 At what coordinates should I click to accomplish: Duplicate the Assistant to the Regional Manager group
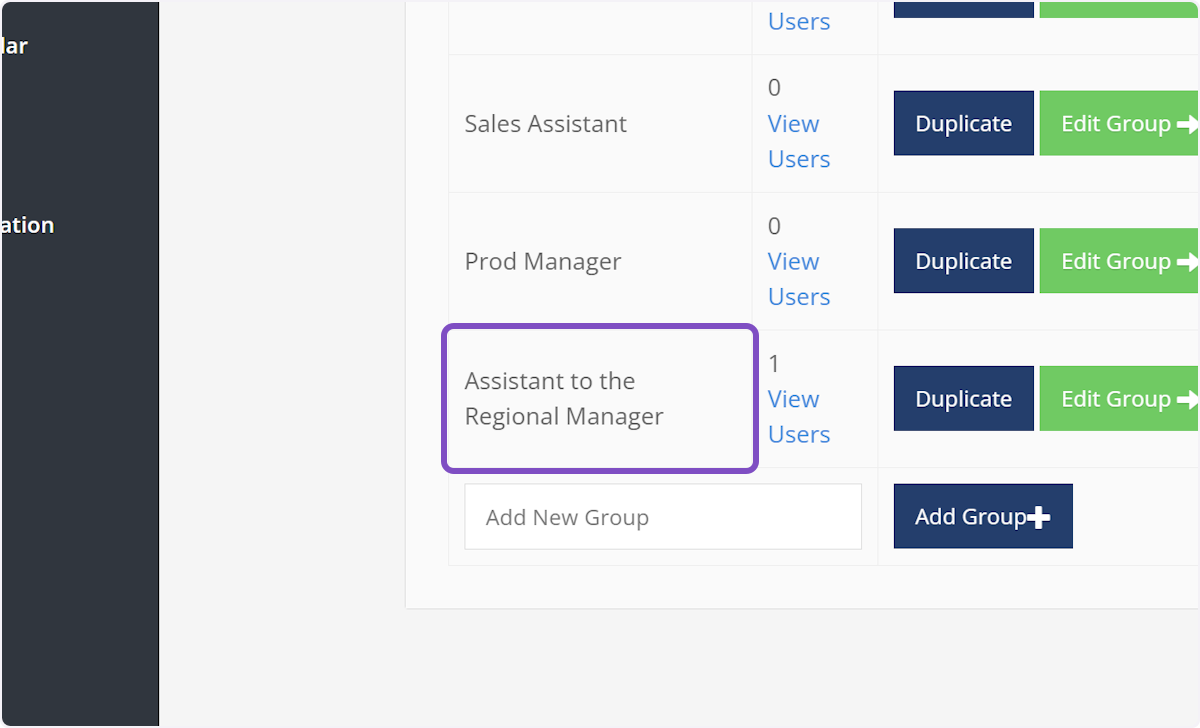point(963,399)
